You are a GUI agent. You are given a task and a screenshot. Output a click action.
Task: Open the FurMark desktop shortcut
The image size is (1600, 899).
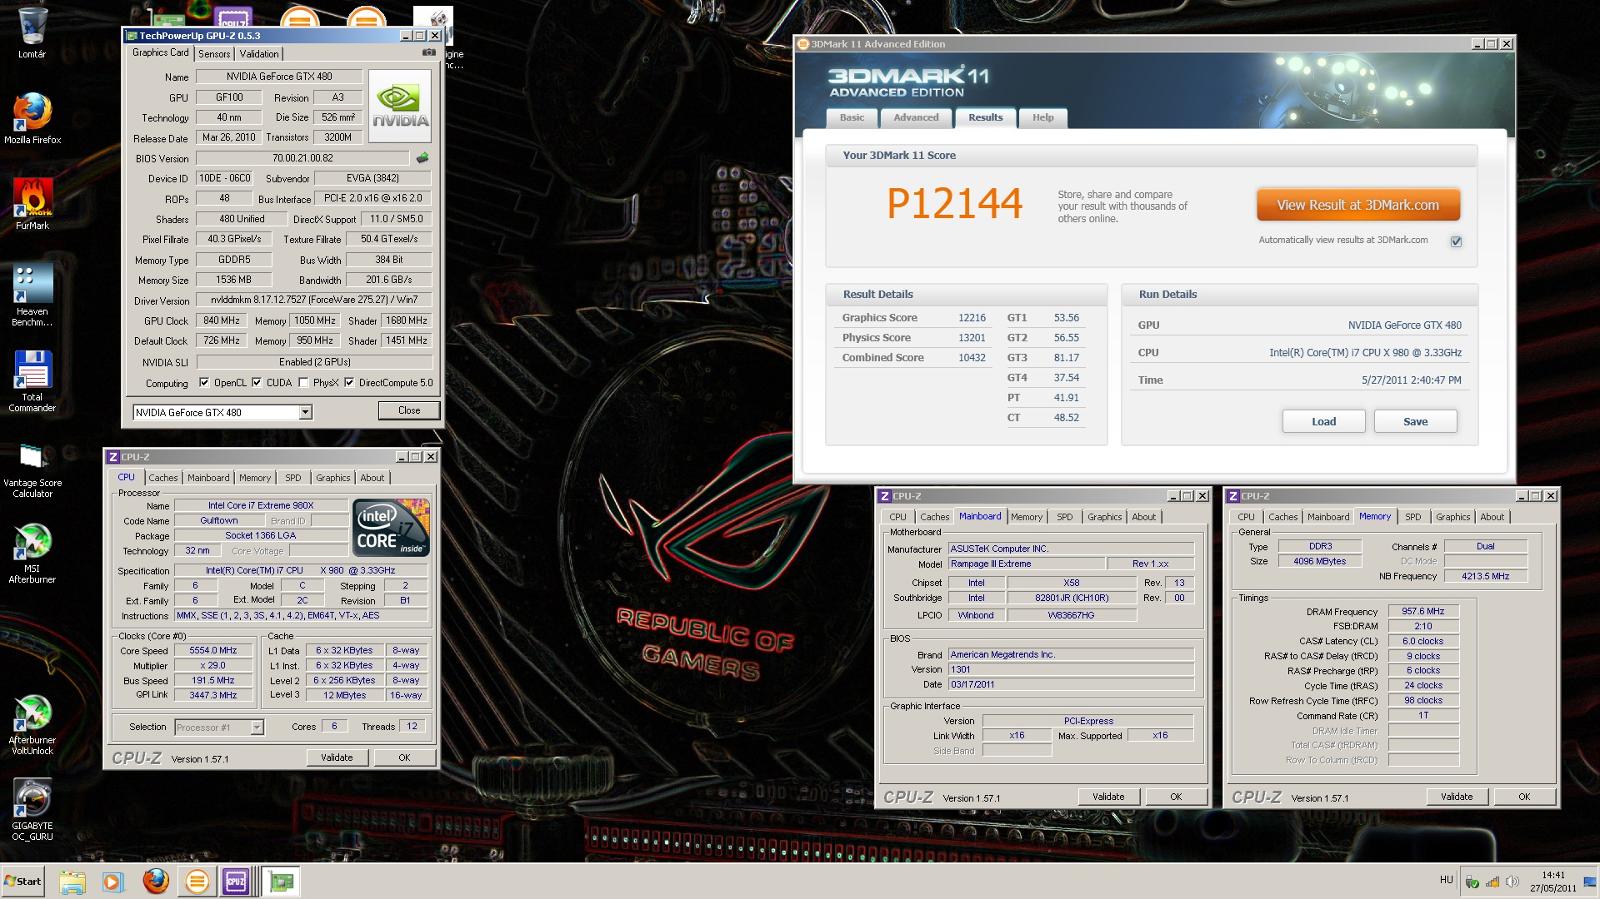32,204
